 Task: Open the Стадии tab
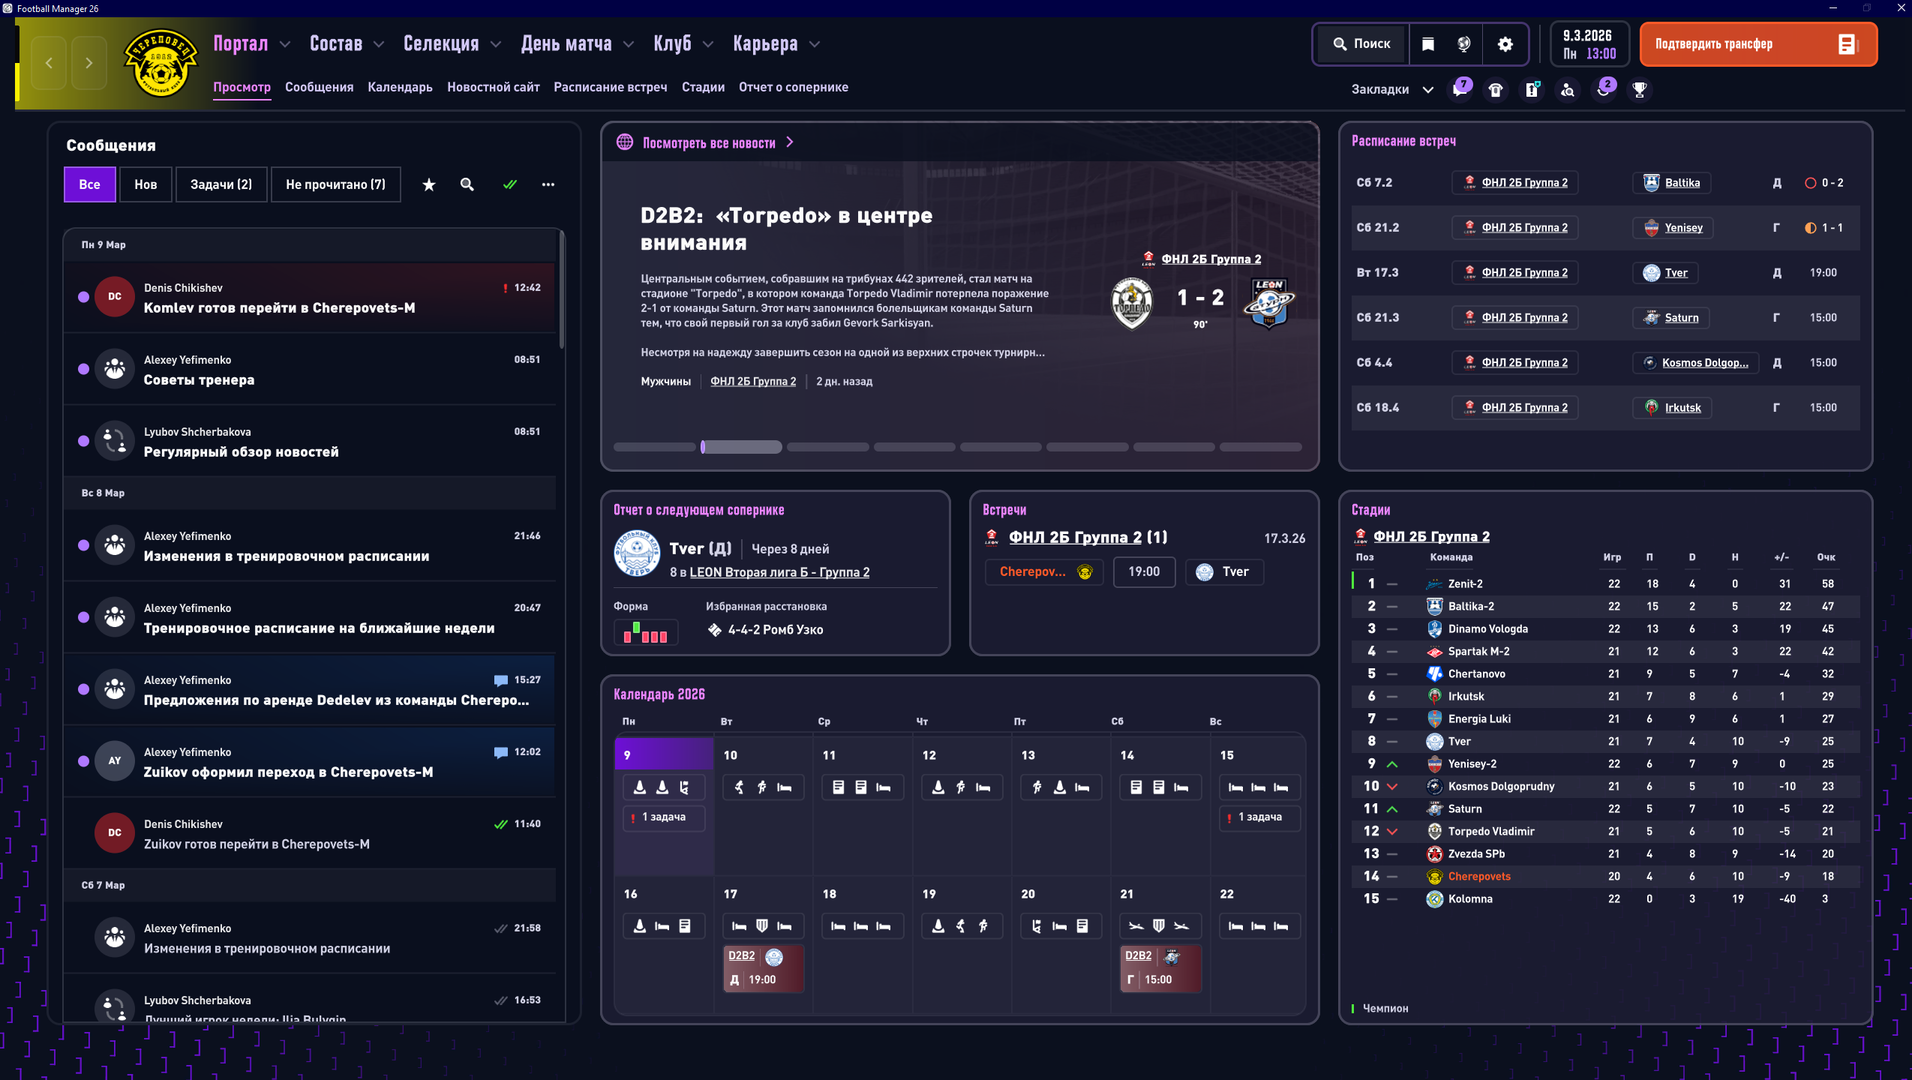(x=703, y=87)
